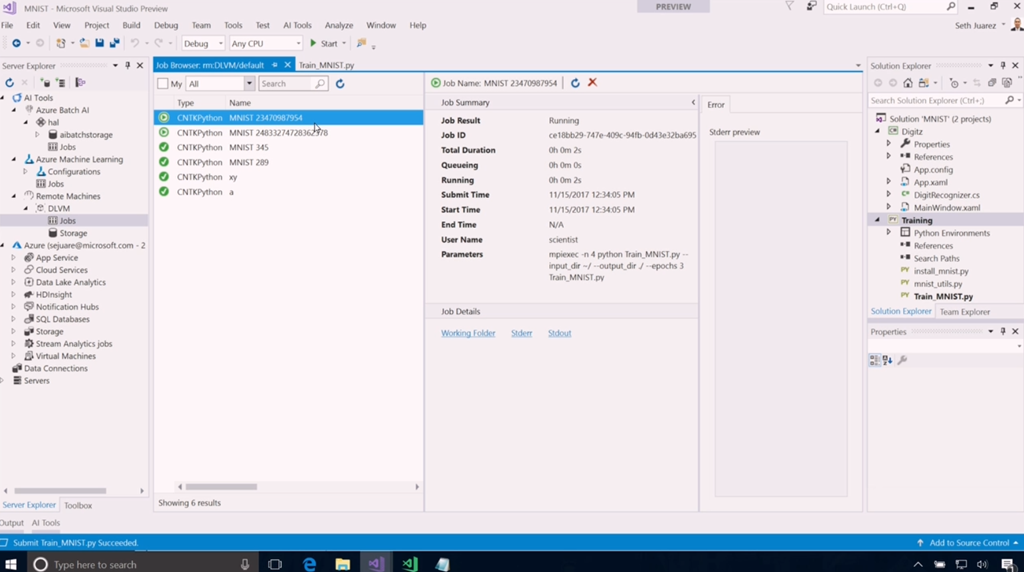This screenshot has width=1024, height=572.
Task: Switch to the Team Explorer tab
Action: pyautogui.click(x=964, y=312)
